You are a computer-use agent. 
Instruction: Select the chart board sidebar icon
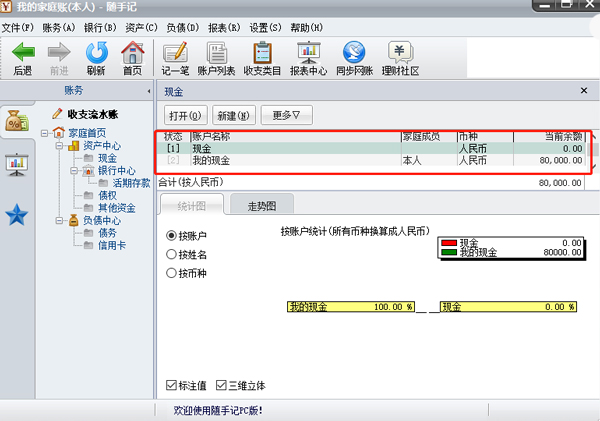pos(16,164)
